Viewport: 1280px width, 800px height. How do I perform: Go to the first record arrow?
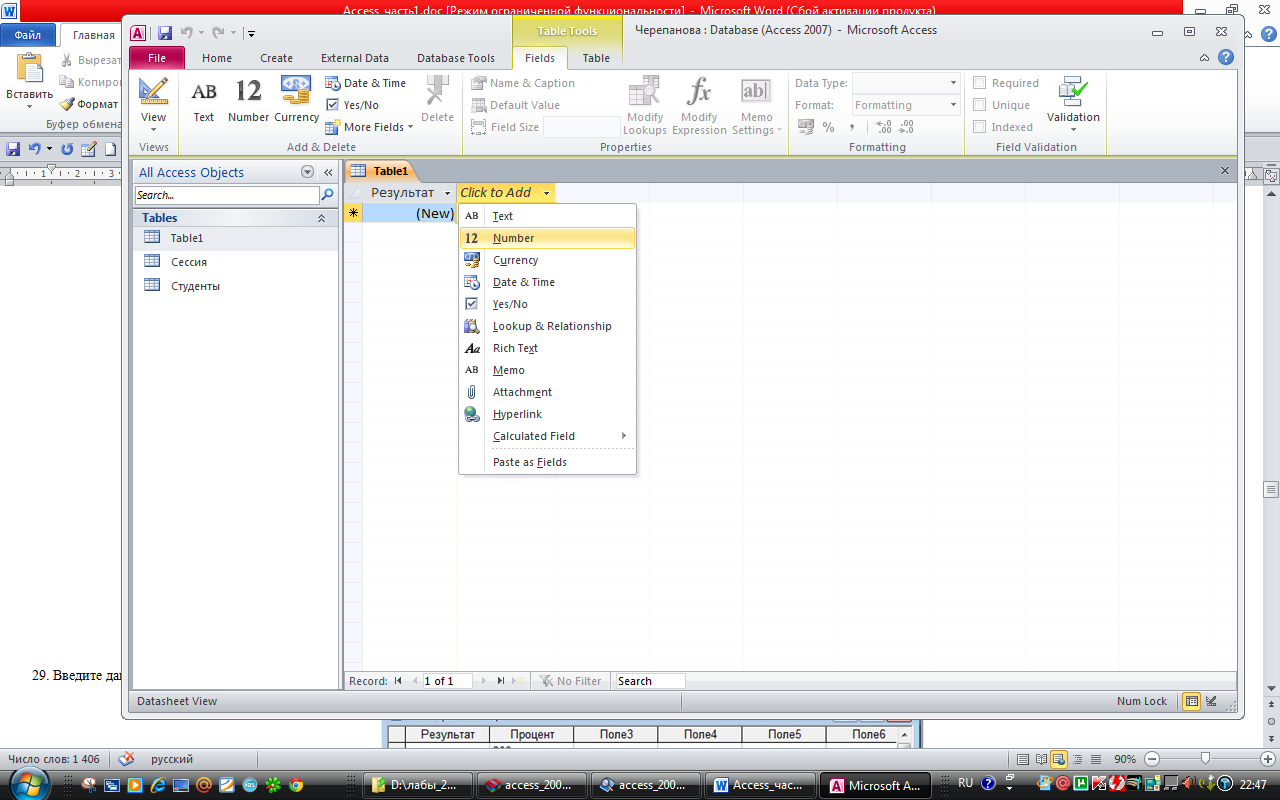[x=398, y=681]
